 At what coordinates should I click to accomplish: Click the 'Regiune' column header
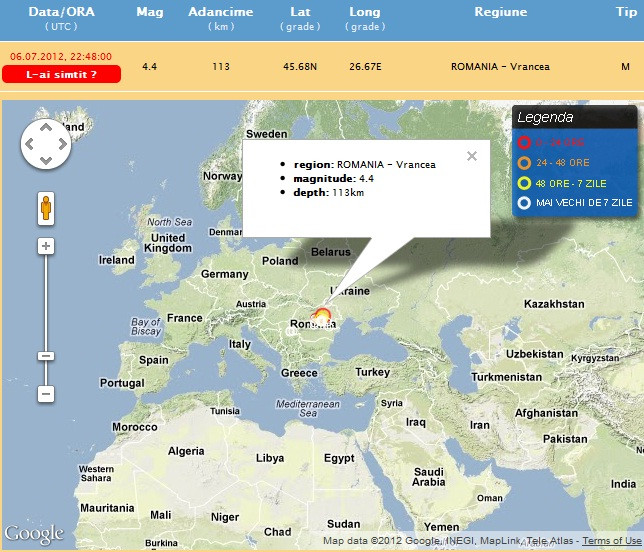500,12
